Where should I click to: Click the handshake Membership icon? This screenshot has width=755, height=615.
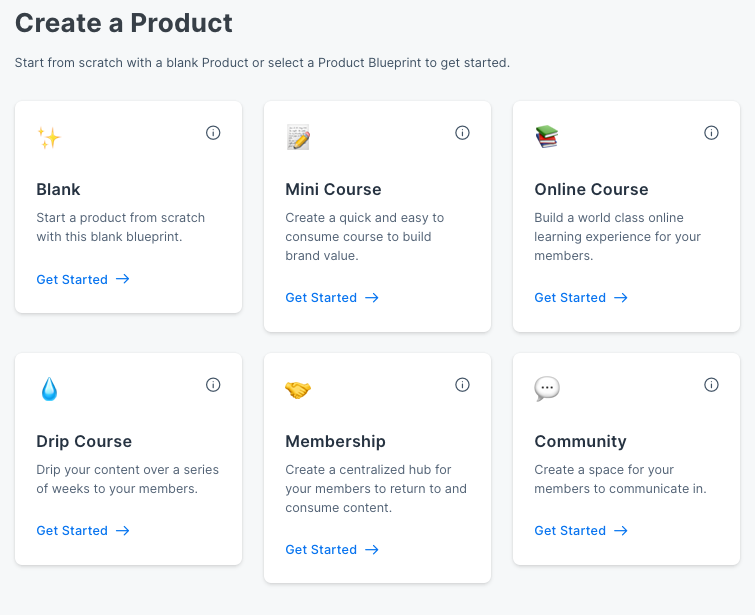(x=298, y=389)
